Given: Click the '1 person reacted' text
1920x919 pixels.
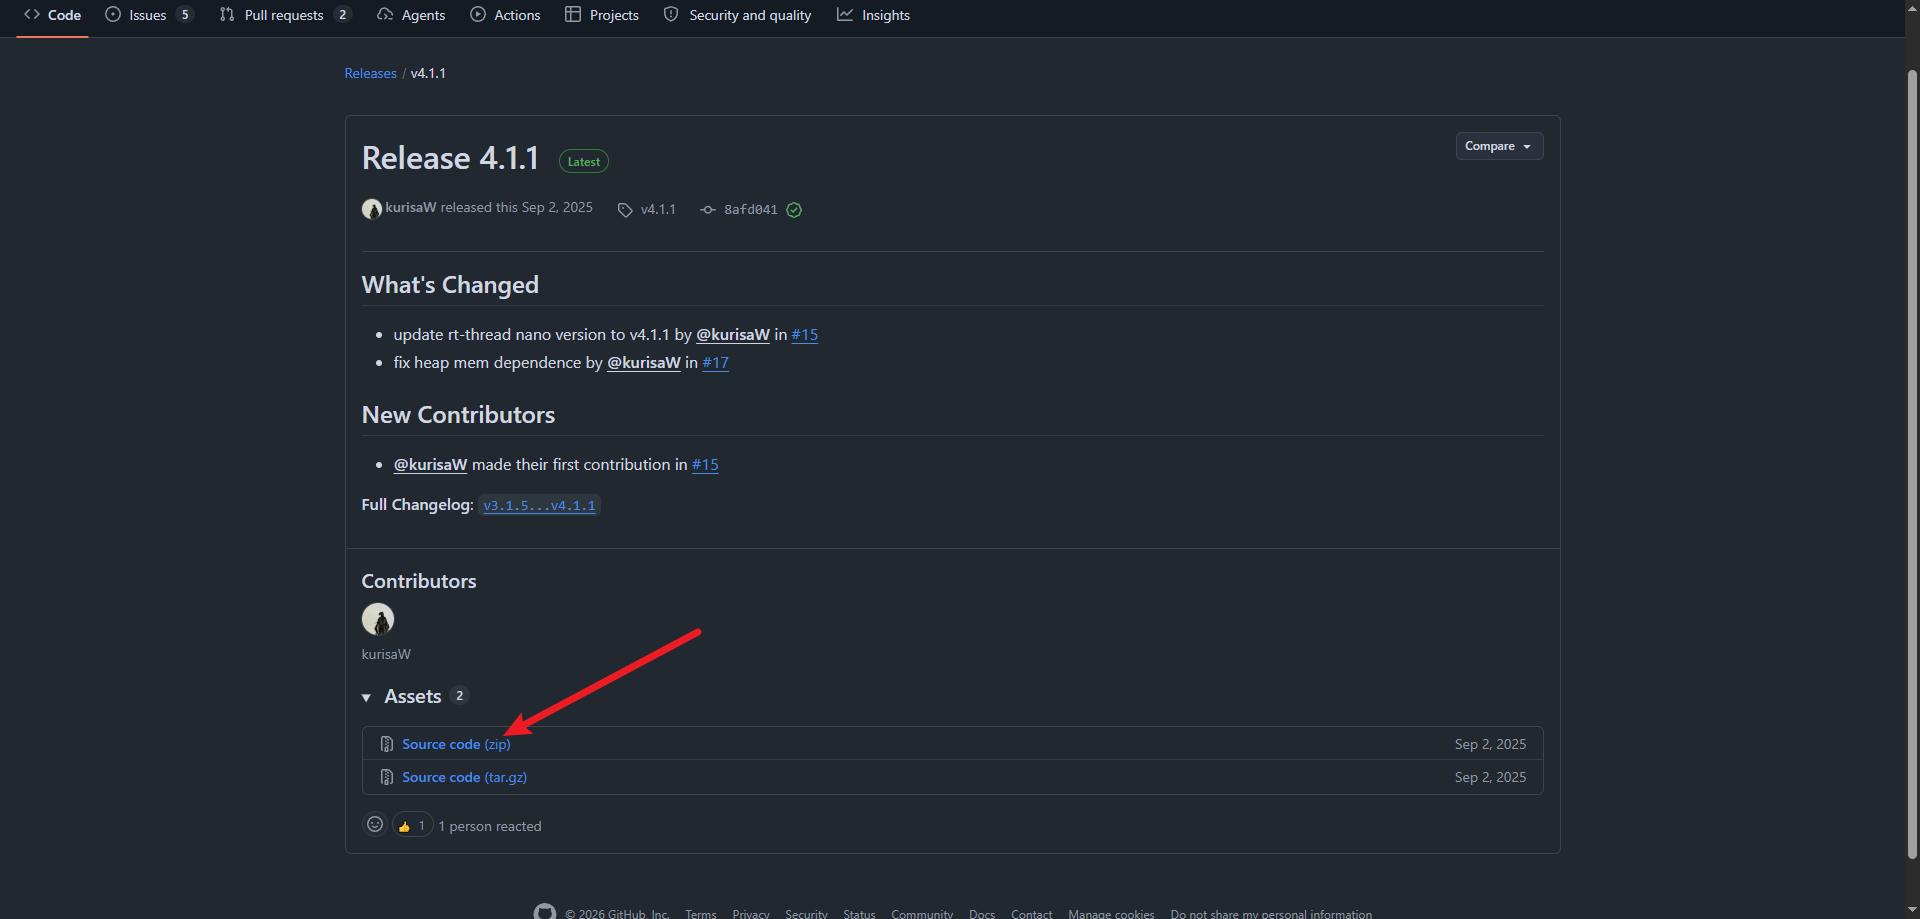Looking at the screenshot, I should coord(490,826).
